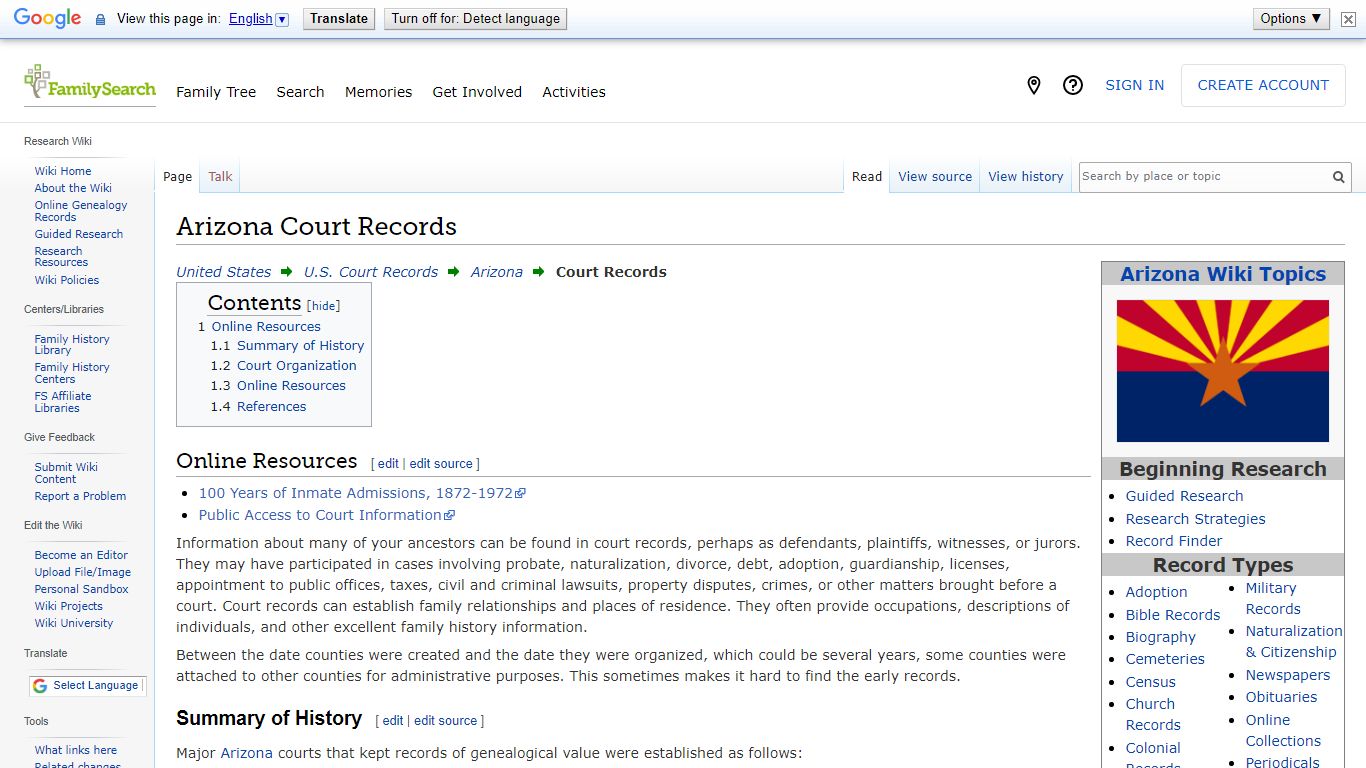
Task: Open the Activities menu
Action: pos(574,92)
